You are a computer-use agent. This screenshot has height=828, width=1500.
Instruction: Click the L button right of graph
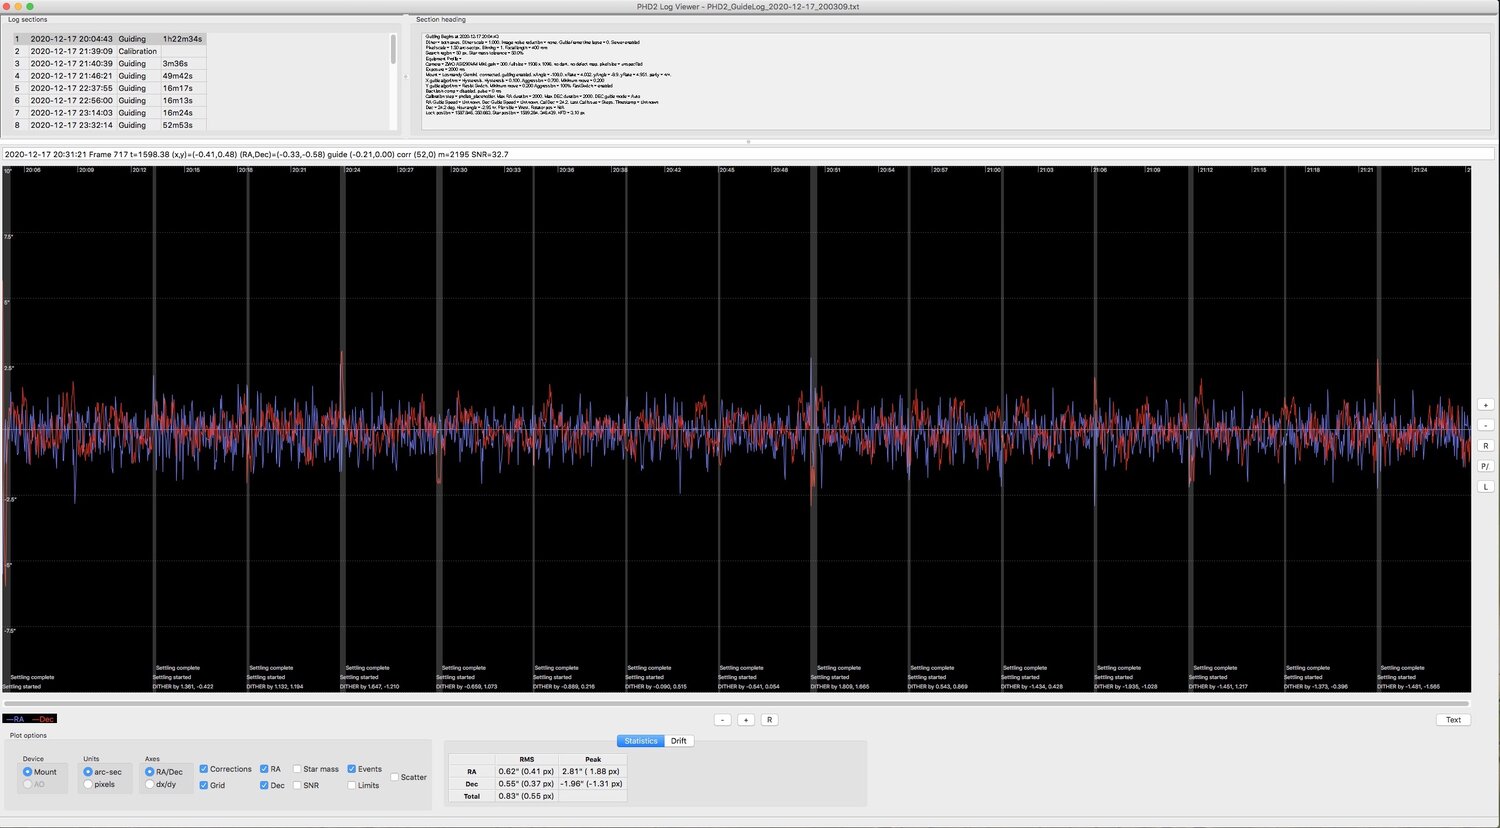click(x=1485, y=487)
